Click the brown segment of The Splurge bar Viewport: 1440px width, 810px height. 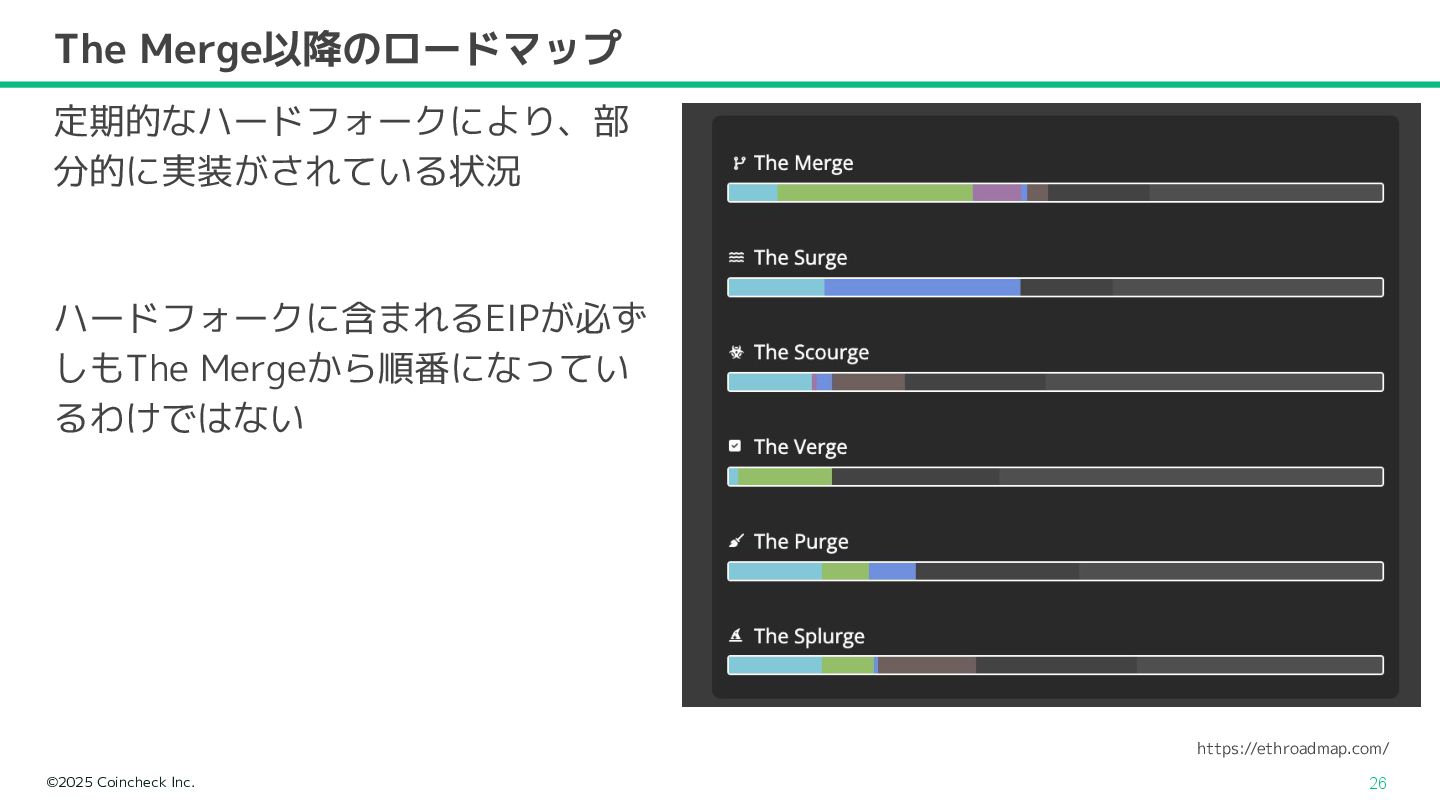(927, 666)
